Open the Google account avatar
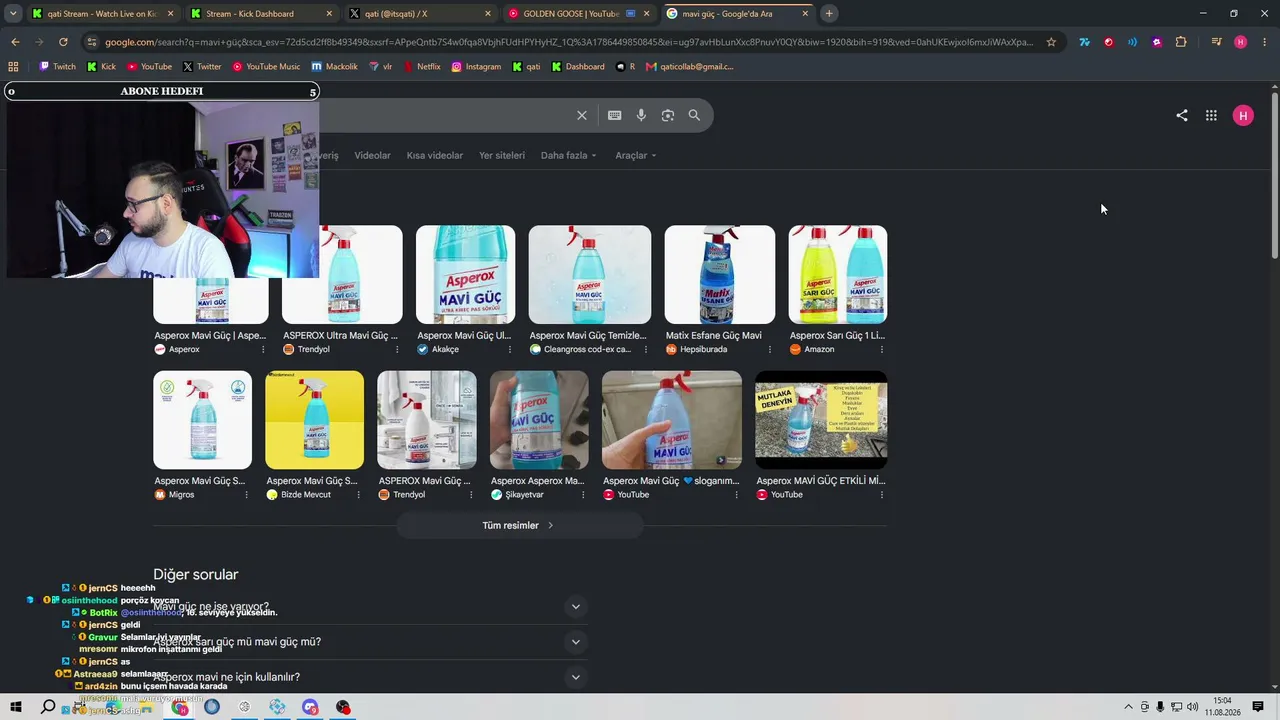 1243,115
